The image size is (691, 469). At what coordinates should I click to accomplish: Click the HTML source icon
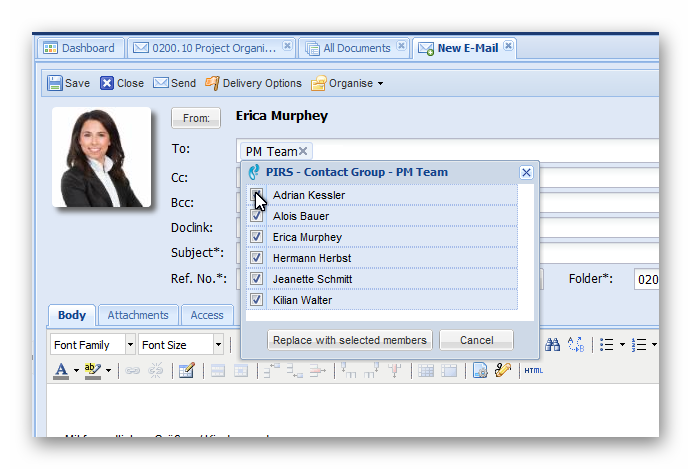(x=533, y=370)
